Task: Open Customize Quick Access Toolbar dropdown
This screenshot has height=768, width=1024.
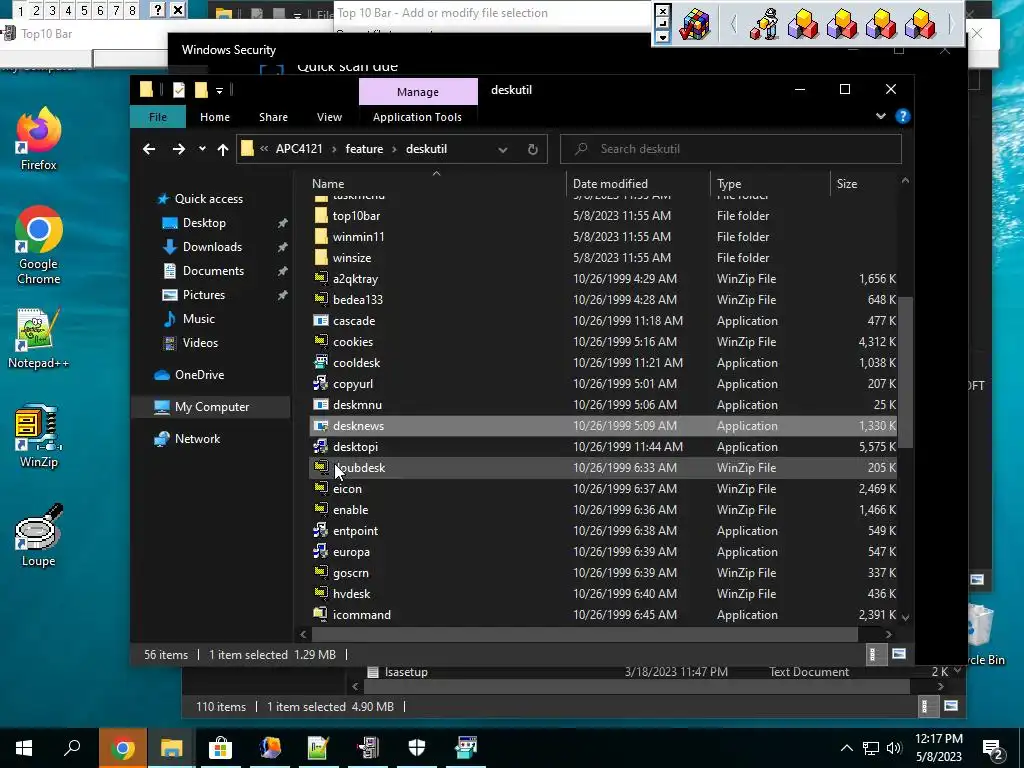Action: pyautogui.click(x=219, y=91)
